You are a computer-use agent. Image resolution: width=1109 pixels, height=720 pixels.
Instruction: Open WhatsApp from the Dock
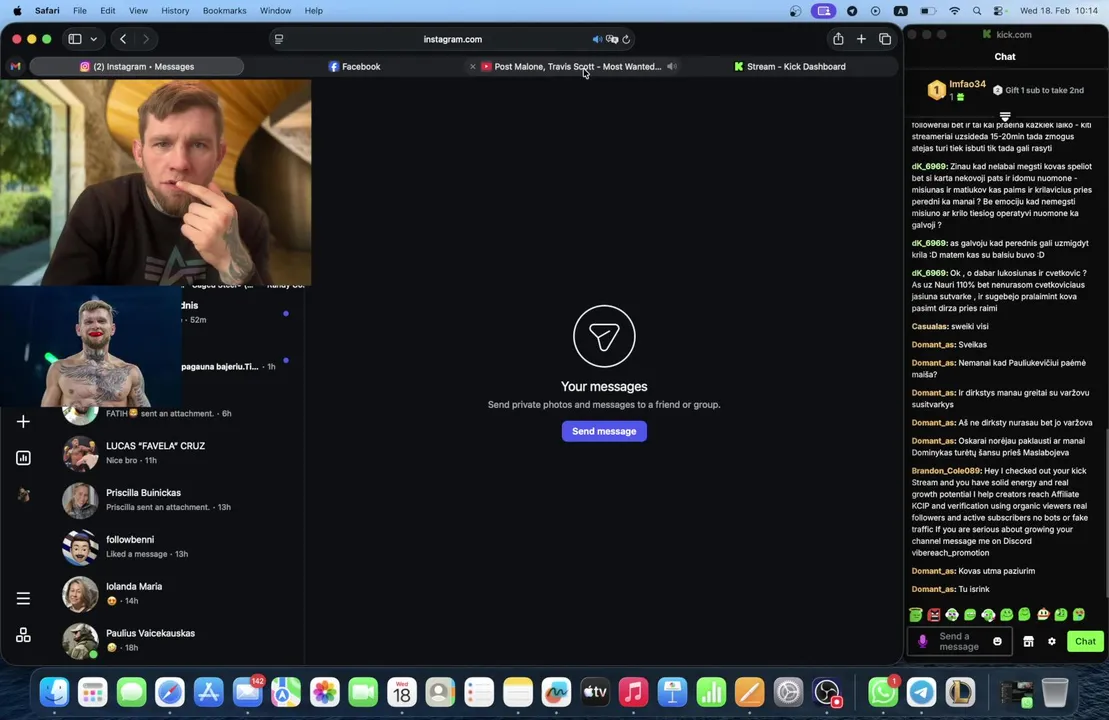883,692
